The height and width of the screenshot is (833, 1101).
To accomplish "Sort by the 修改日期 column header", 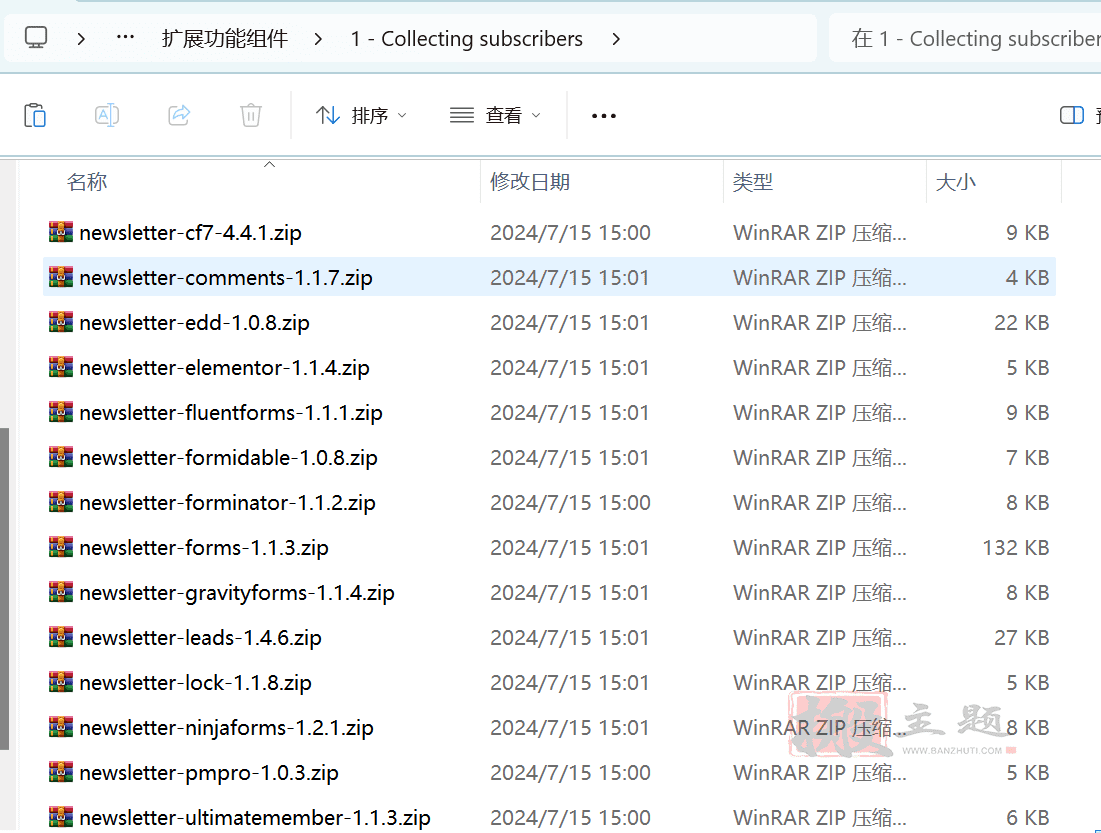I will (530, 182).
